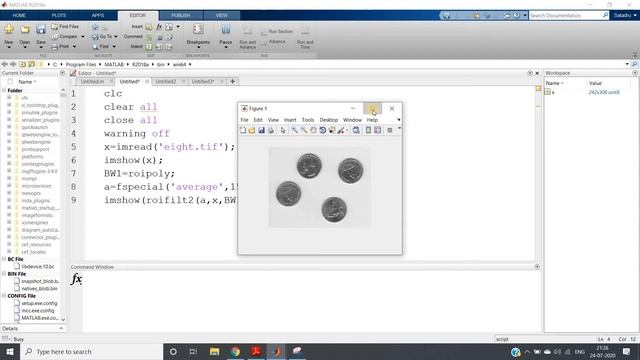Select the Data Cursor tool in Figure 1
This screenshot has width=640, height=360.
tap(332, 130)
